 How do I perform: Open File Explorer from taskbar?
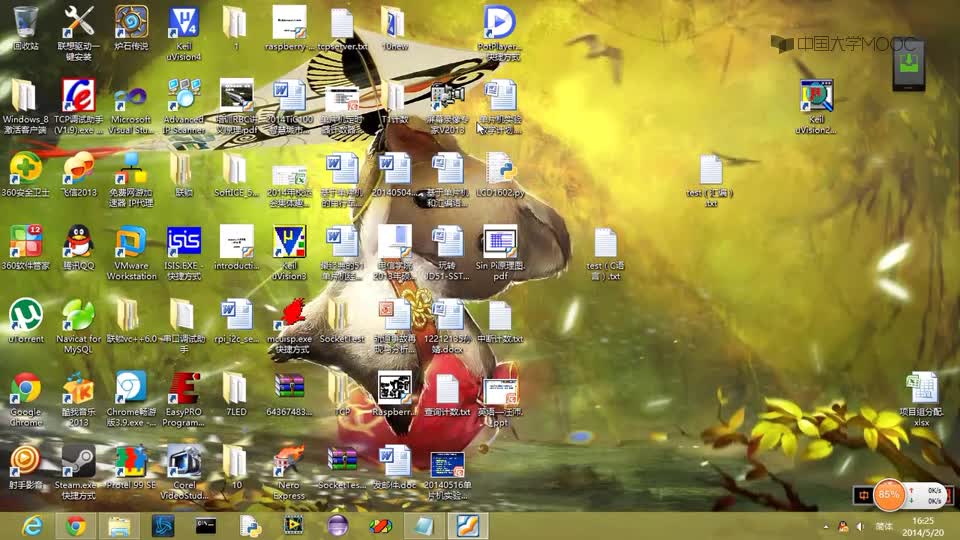pyautogui.click(x=119, y=526)
